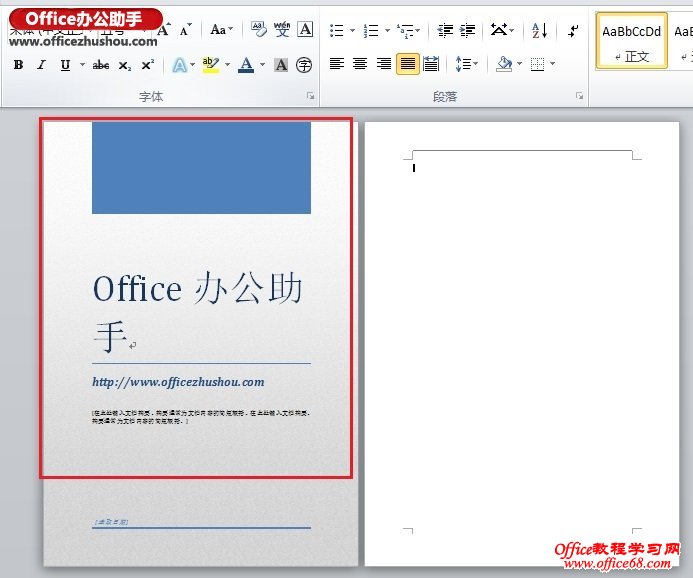Apply paragraph shading fill
This screenshot has width=693, height=578.
(x=504, y=64)
